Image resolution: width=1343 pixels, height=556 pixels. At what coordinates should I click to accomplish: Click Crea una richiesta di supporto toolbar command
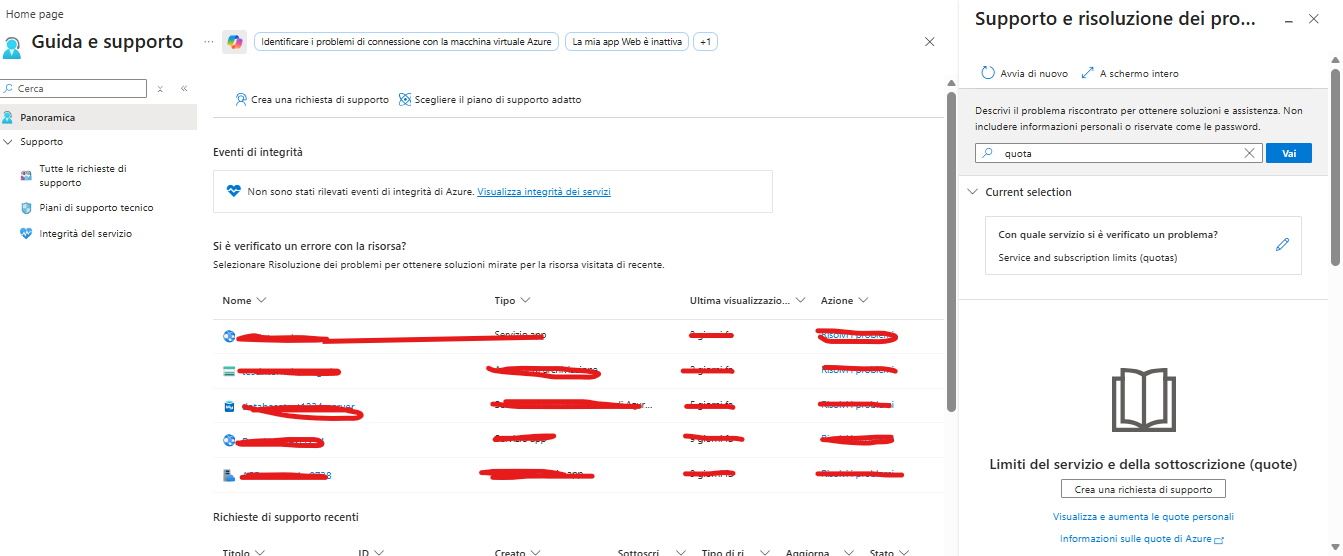[311, 100]
